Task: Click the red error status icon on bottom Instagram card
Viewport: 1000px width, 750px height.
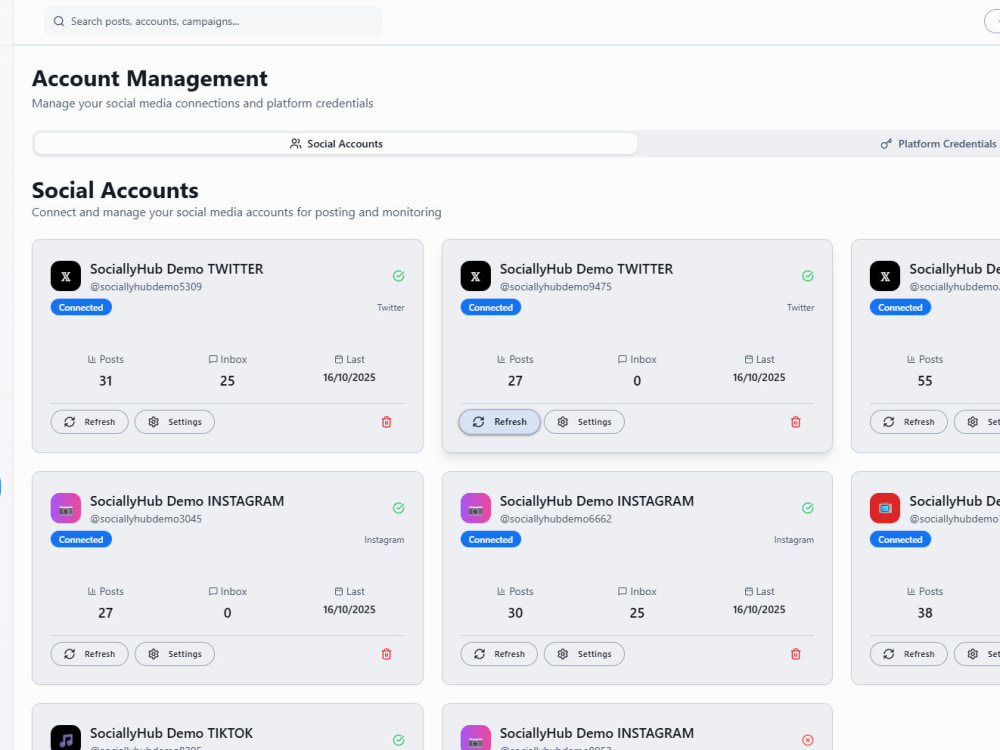Action: tap(808, 740)
